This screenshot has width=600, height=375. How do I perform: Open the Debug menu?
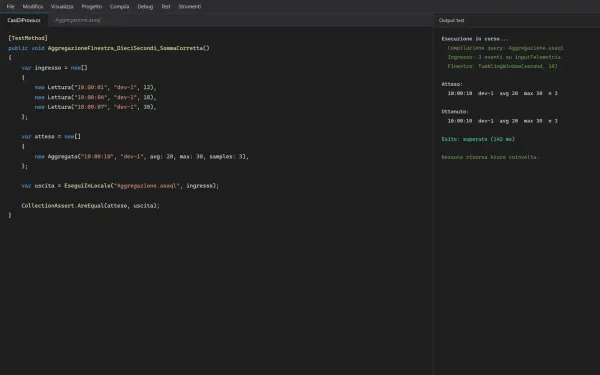[145, 7]
